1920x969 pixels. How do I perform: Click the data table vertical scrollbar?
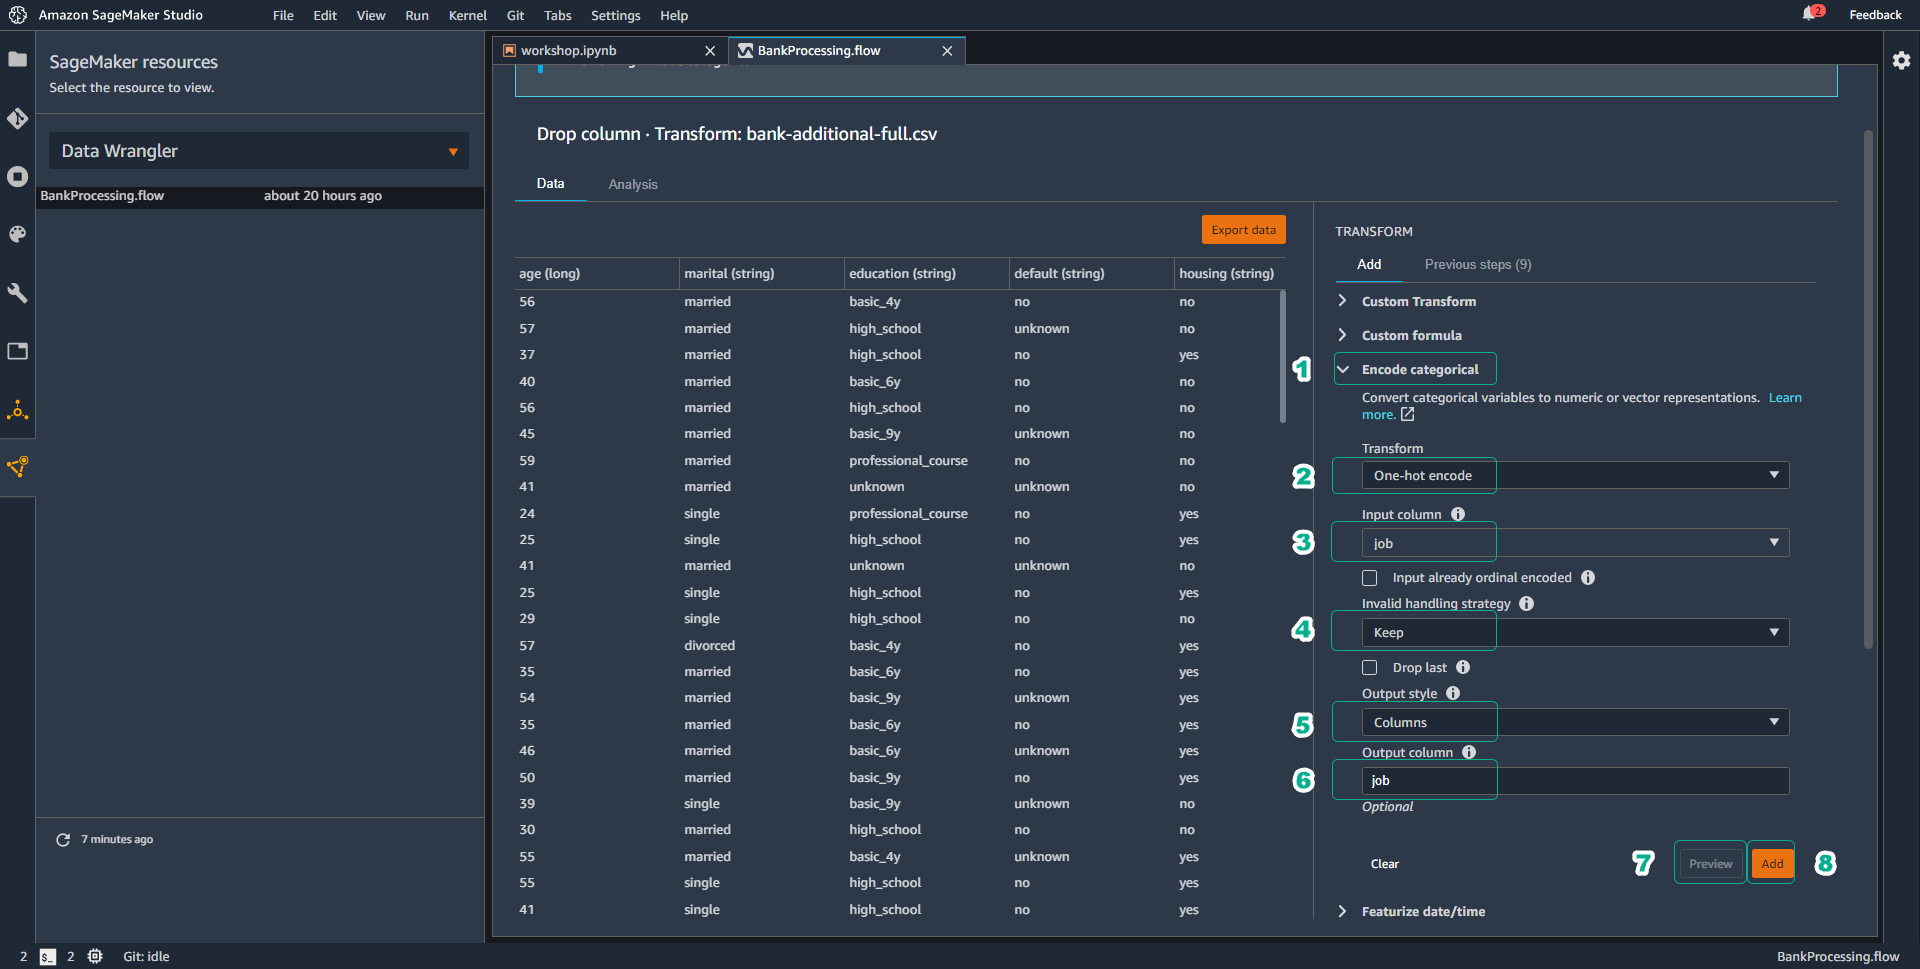(x=1283, y=357)
